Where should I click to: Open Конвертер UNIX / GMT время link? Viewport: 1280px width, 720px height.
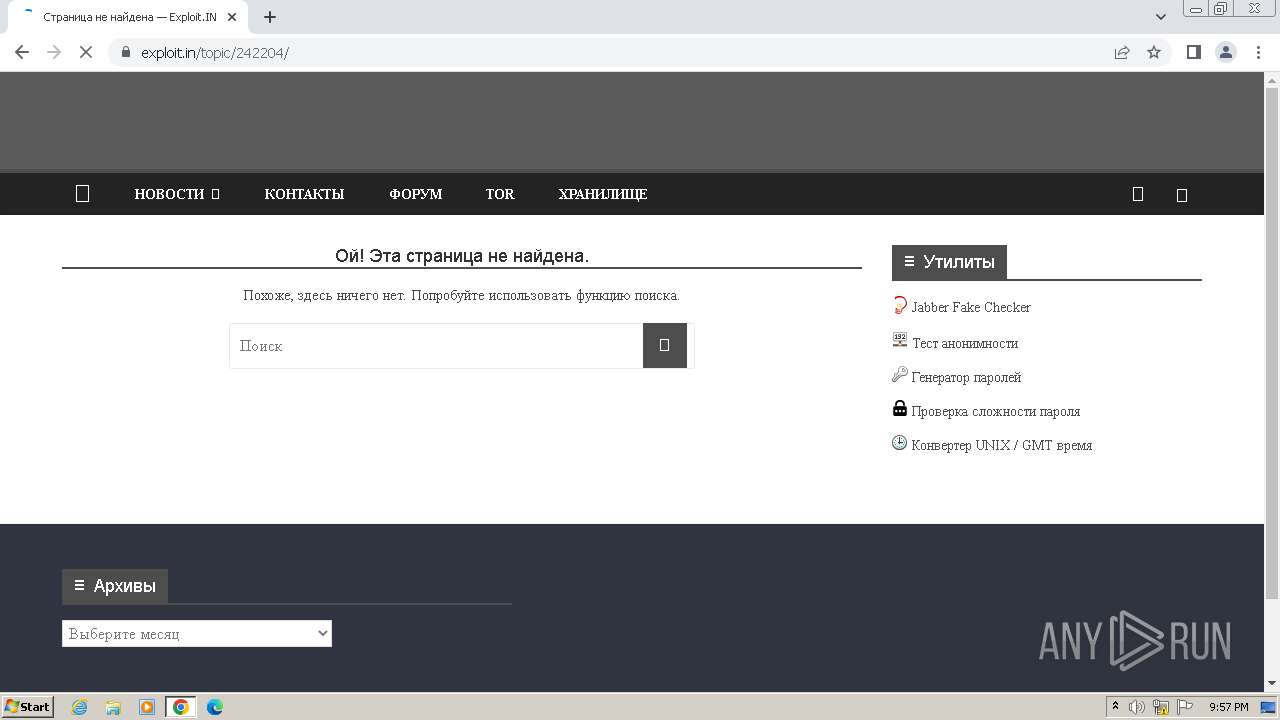(1002, 446)
